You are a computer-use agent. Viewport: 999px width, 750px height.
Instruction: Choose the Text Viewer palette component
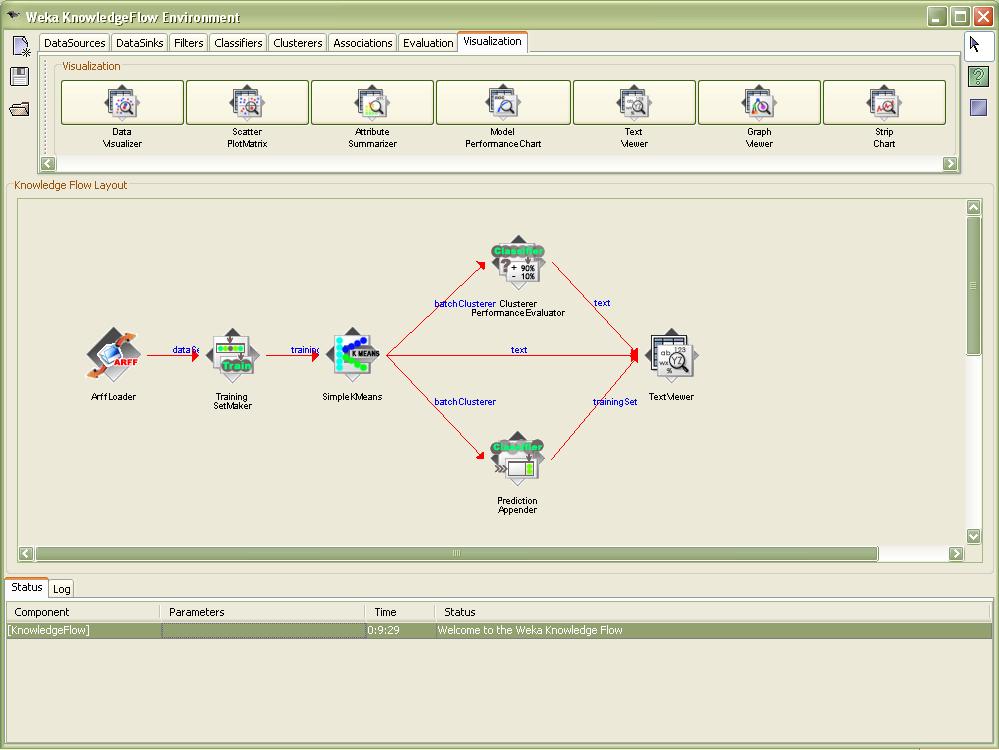pyautogui.click(x=634, y=102)
